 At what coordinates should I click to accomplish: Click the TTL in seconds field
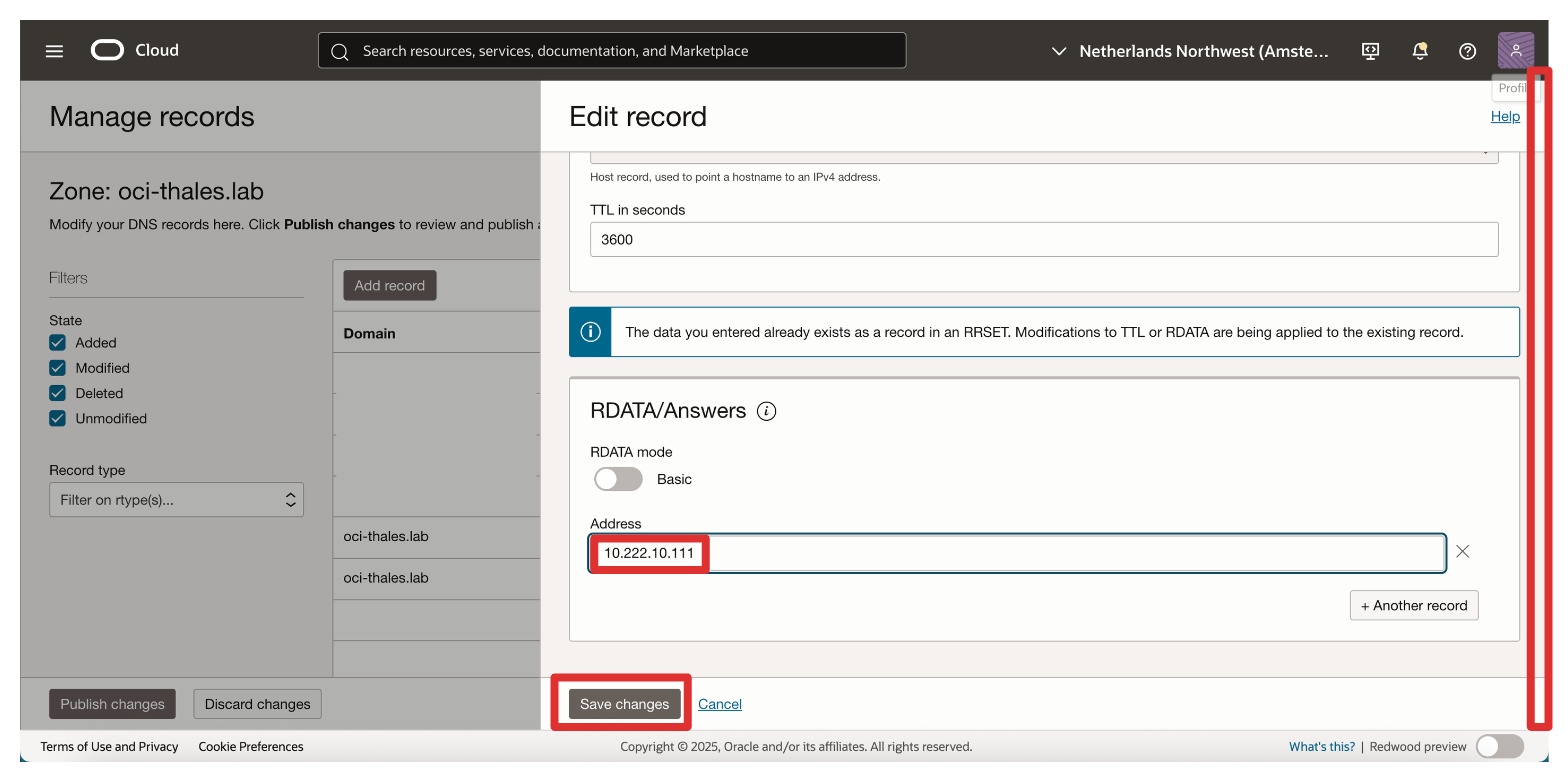[x=1043, y=240]
